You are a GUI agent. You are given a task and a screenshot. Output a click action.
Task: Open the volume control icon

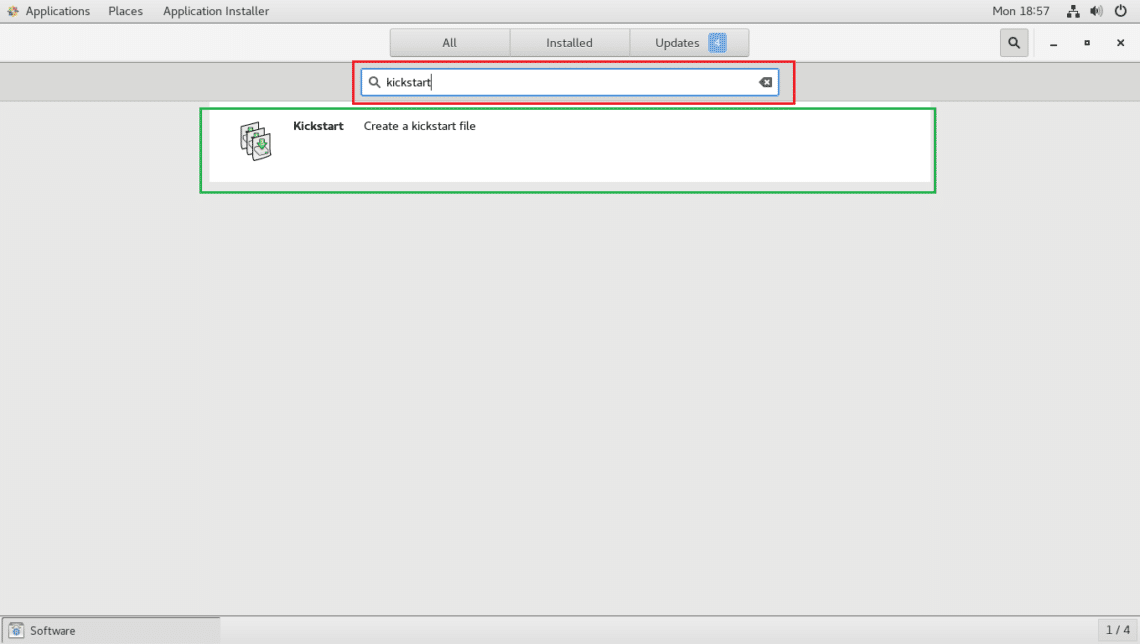pyautogui.click(x=1096, y=11)
